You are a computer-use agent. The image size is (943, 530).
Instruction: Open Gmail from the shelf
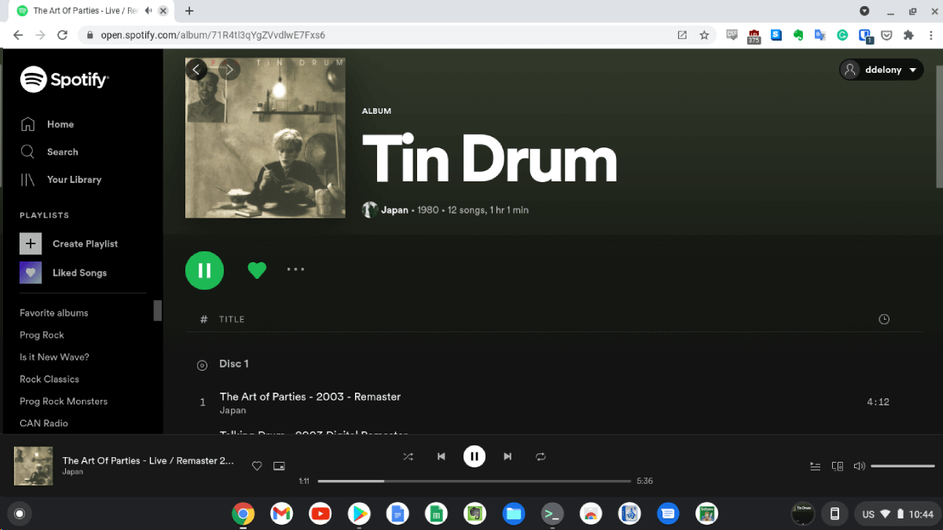click(281, 514)
